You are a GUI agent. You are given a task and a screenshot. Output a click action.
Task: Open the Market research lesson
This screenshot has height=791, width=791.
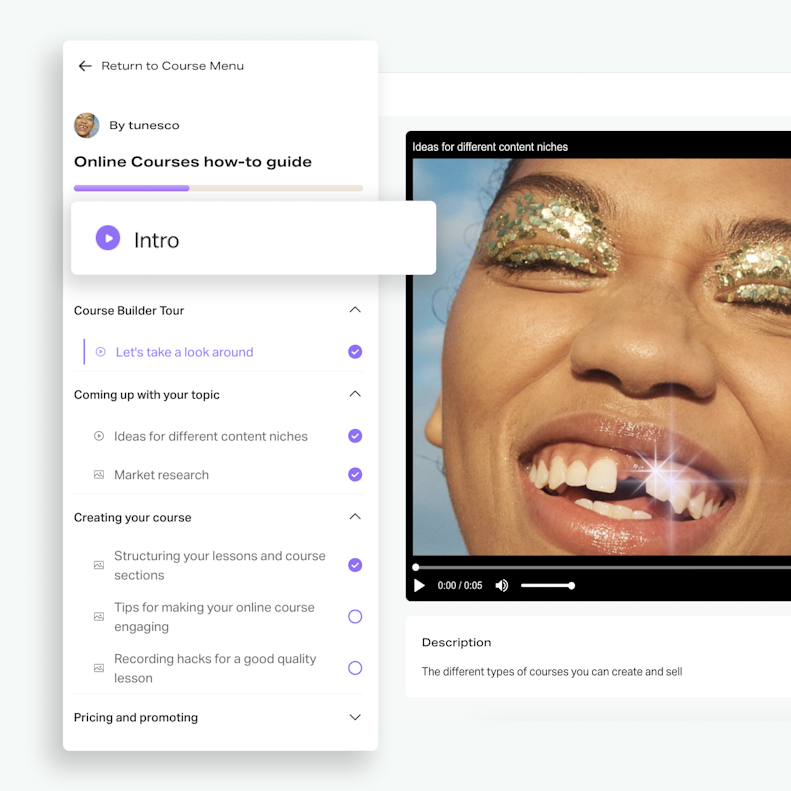(x=161, y=475)
